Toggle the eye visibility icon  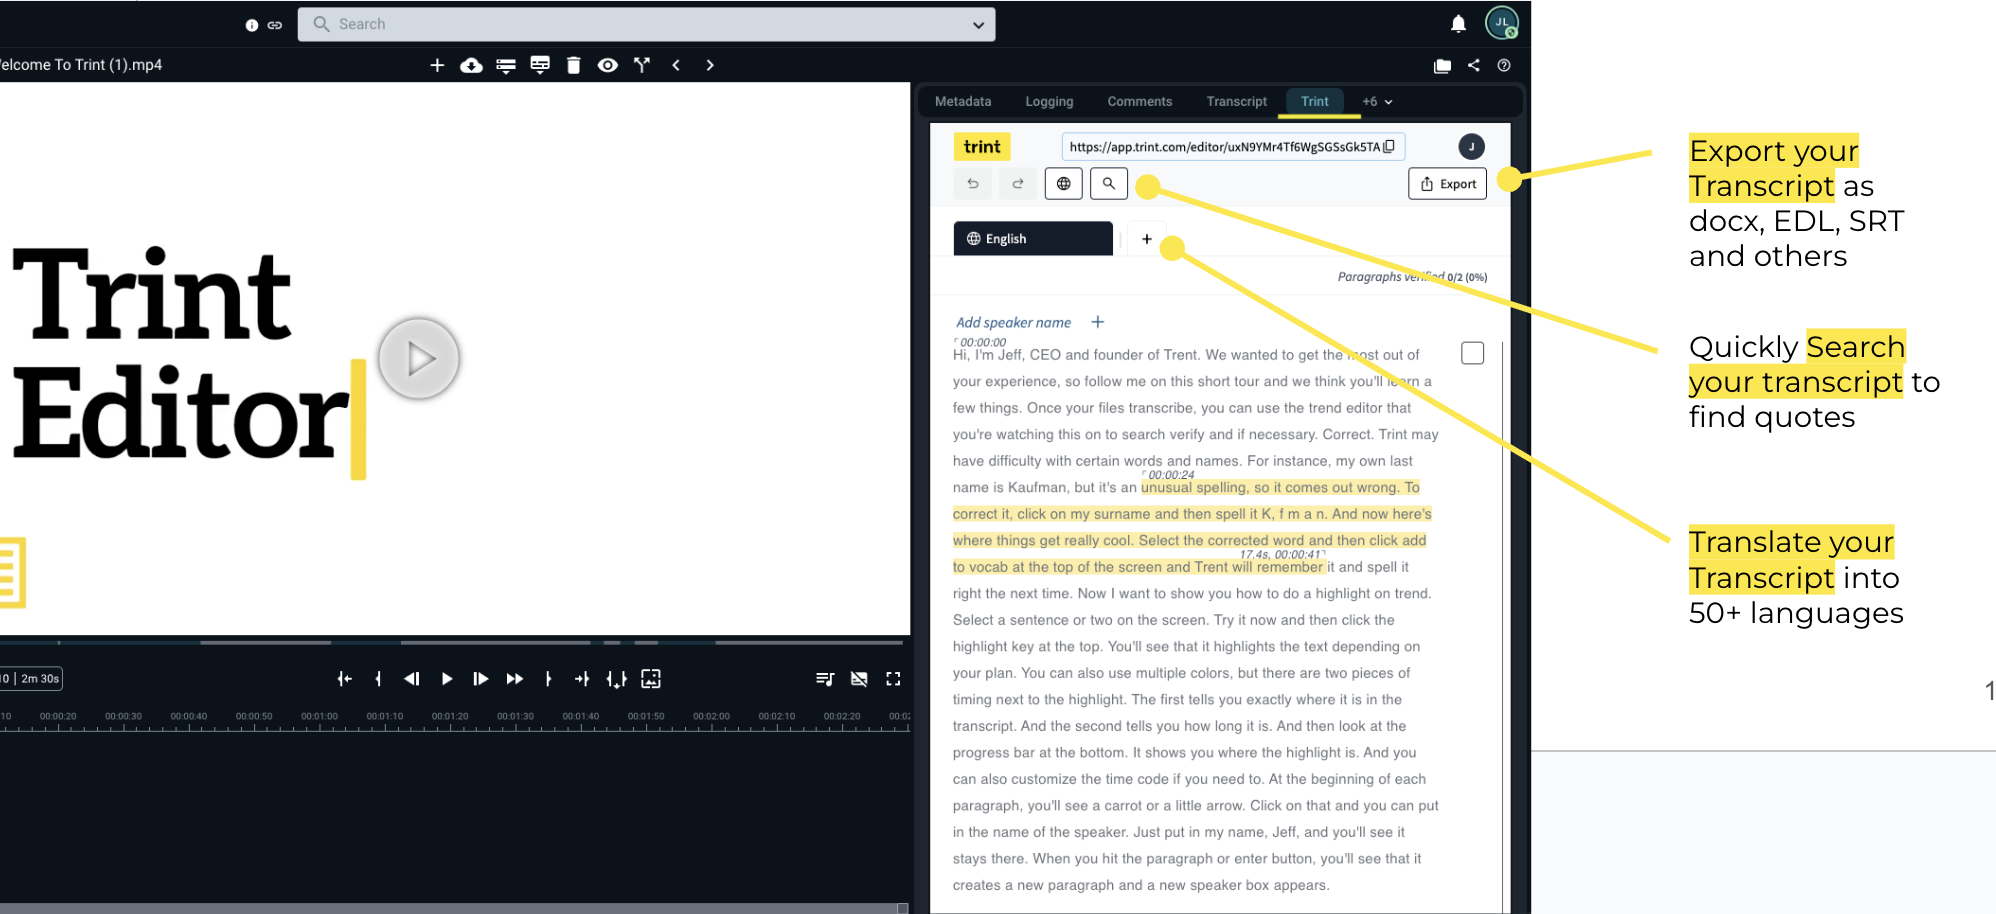click(x=607, y=65)
